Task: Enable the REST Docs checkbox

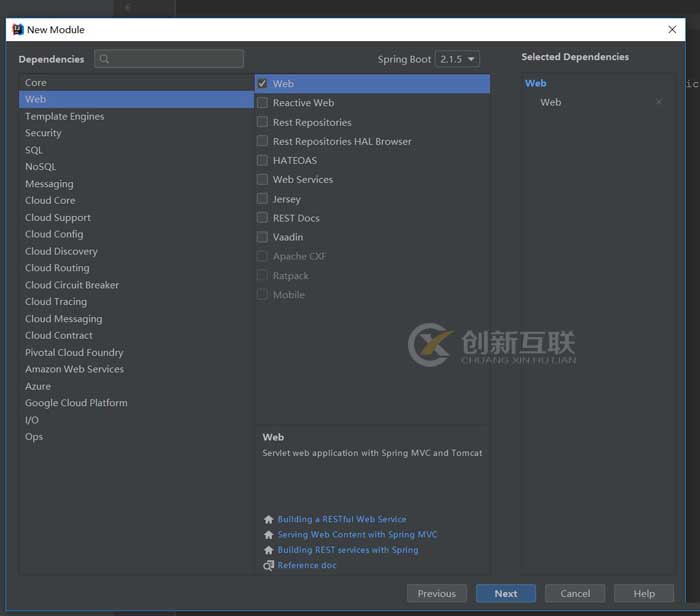Action: click(x=262, y=218)
